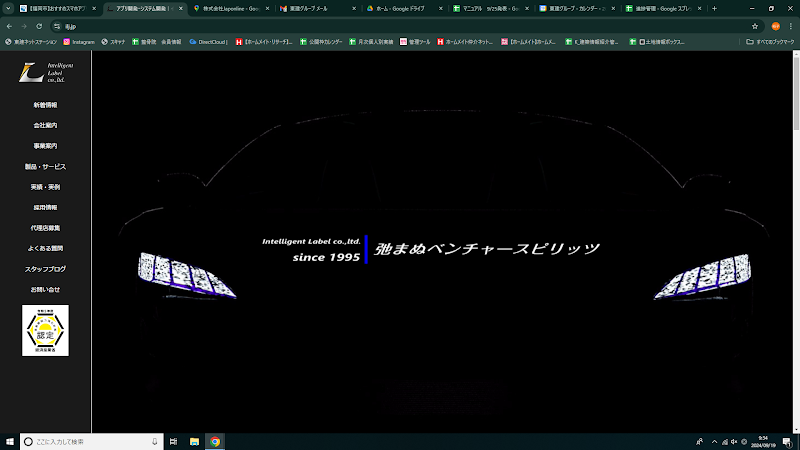Focus the address bar URL field
The height and width of the screenshot is (450, 800).
click(x=398, y=27)
